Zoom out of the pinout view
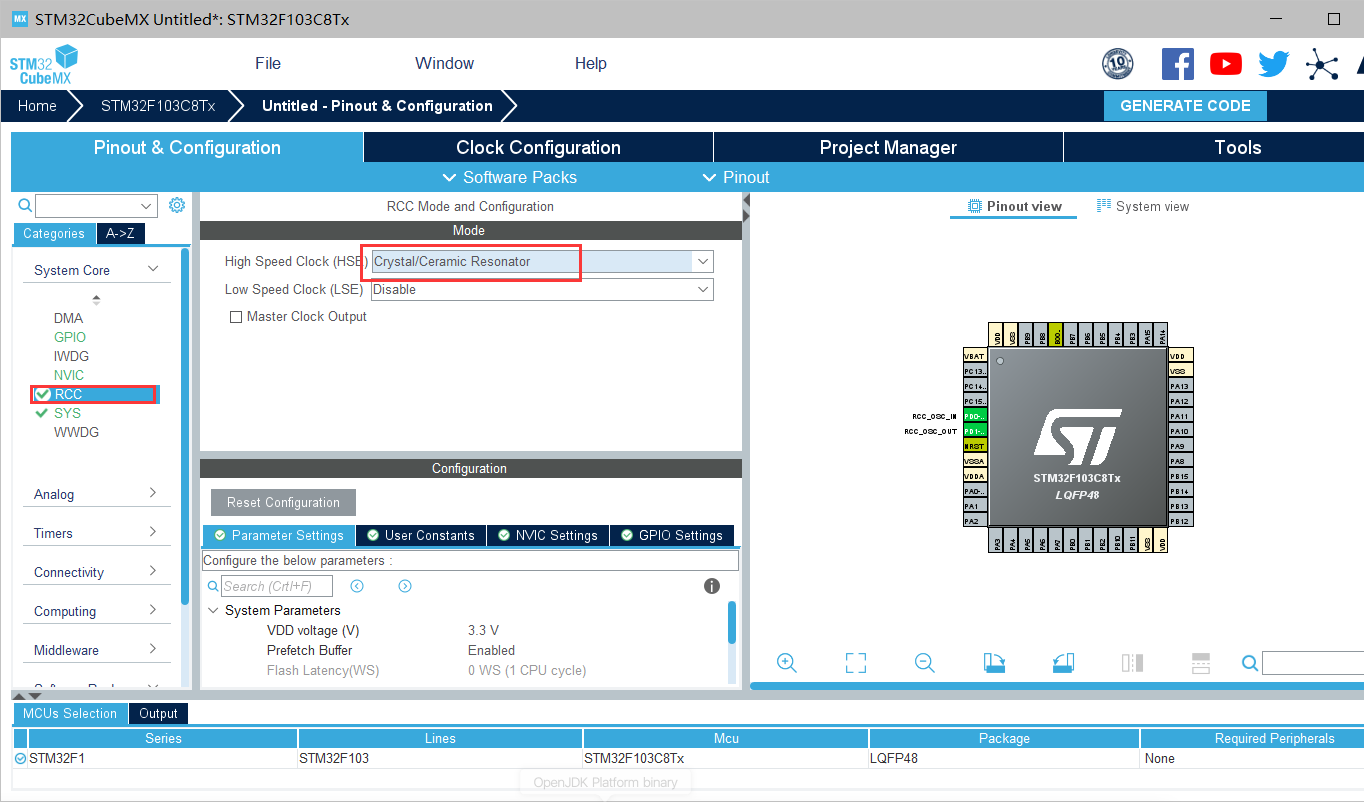The width and height of the screenshot is (1364, 802). click(x=923, y=663)
